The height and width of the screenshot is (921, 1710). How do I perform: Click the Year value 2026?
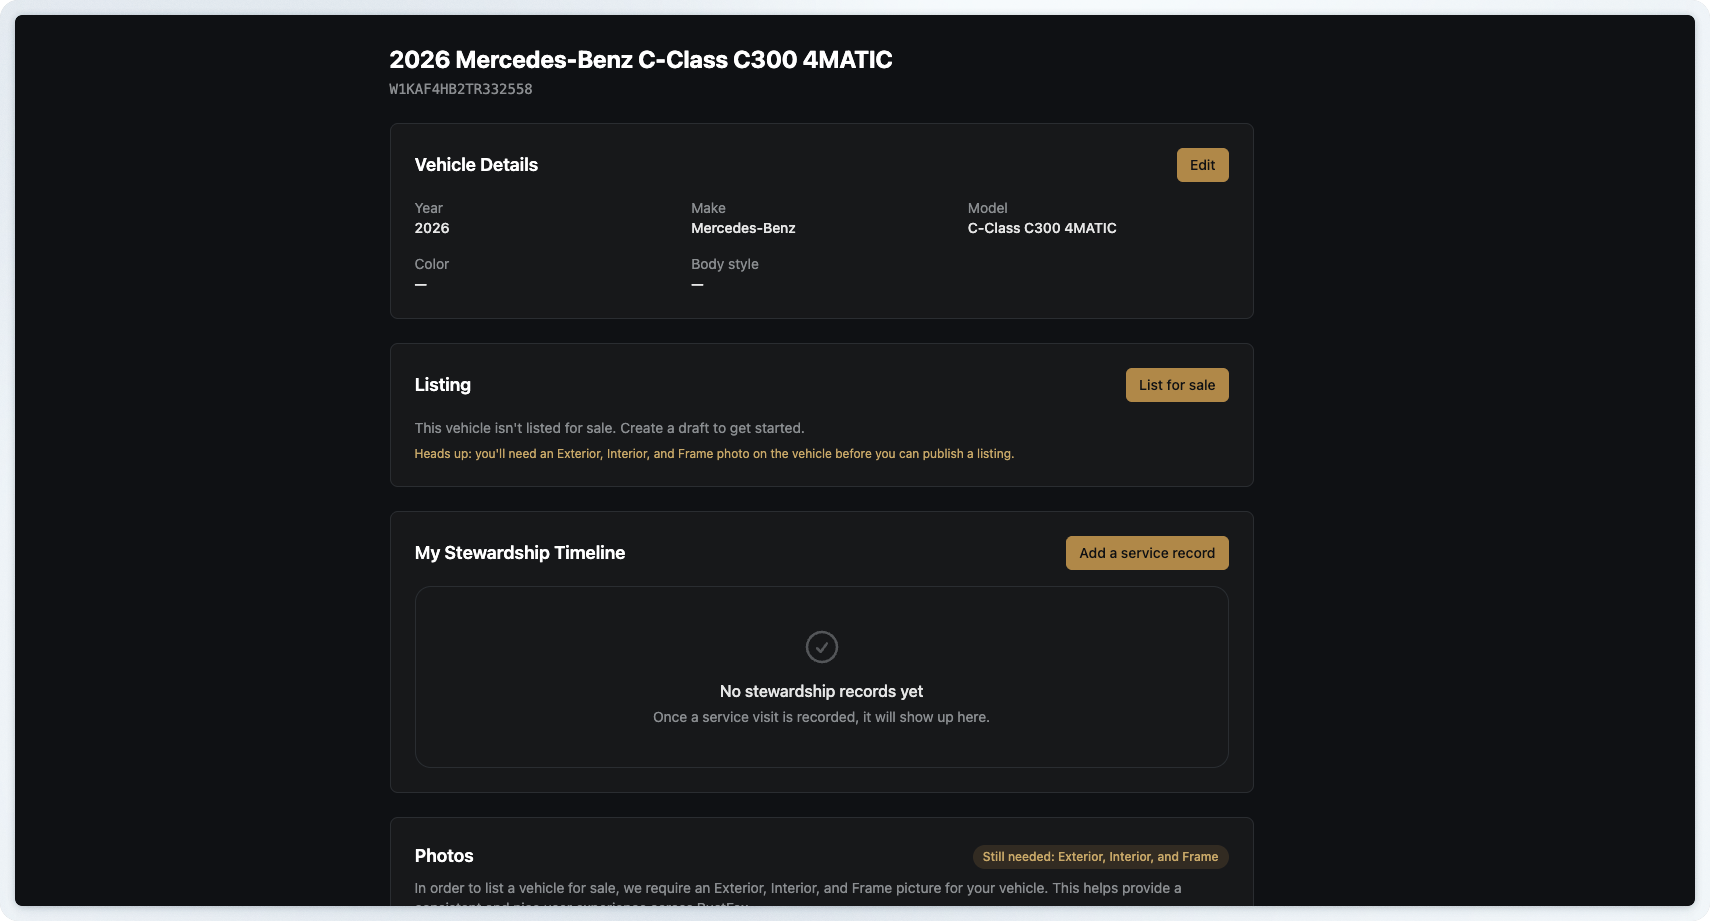click(x=432, y=228)
